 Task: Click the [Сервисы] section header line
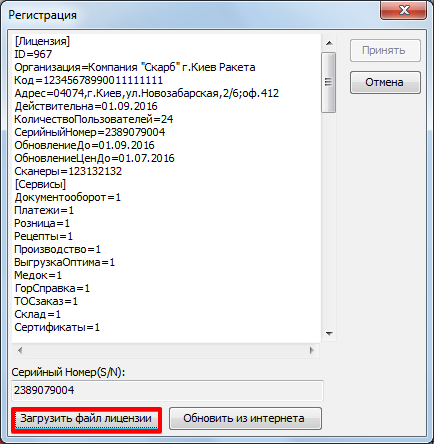[40, 184]
